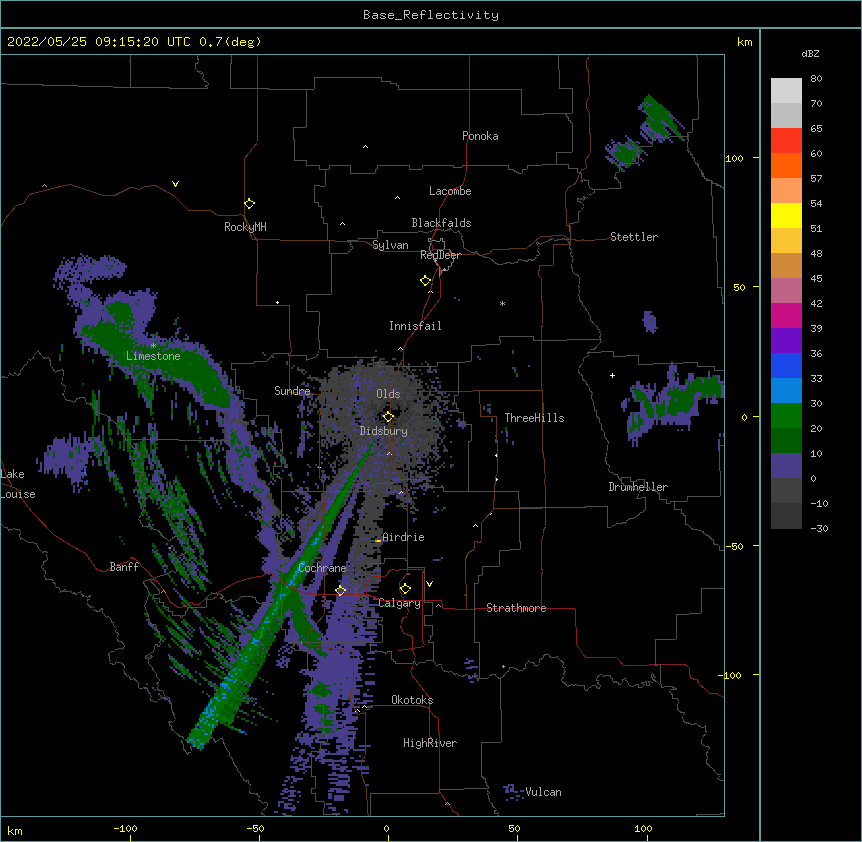862x842 pixels.
Task: Click the Innisfail label
Action: point(415,326)
